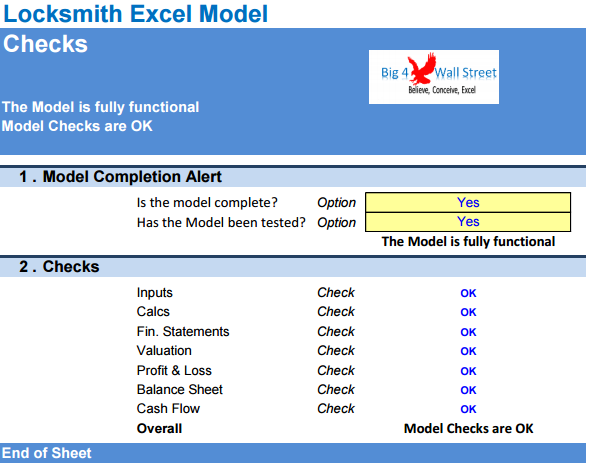Click 'The Model is fully functional' result cell
This screenshot has width=589, height=472.
tap(468, 241)
